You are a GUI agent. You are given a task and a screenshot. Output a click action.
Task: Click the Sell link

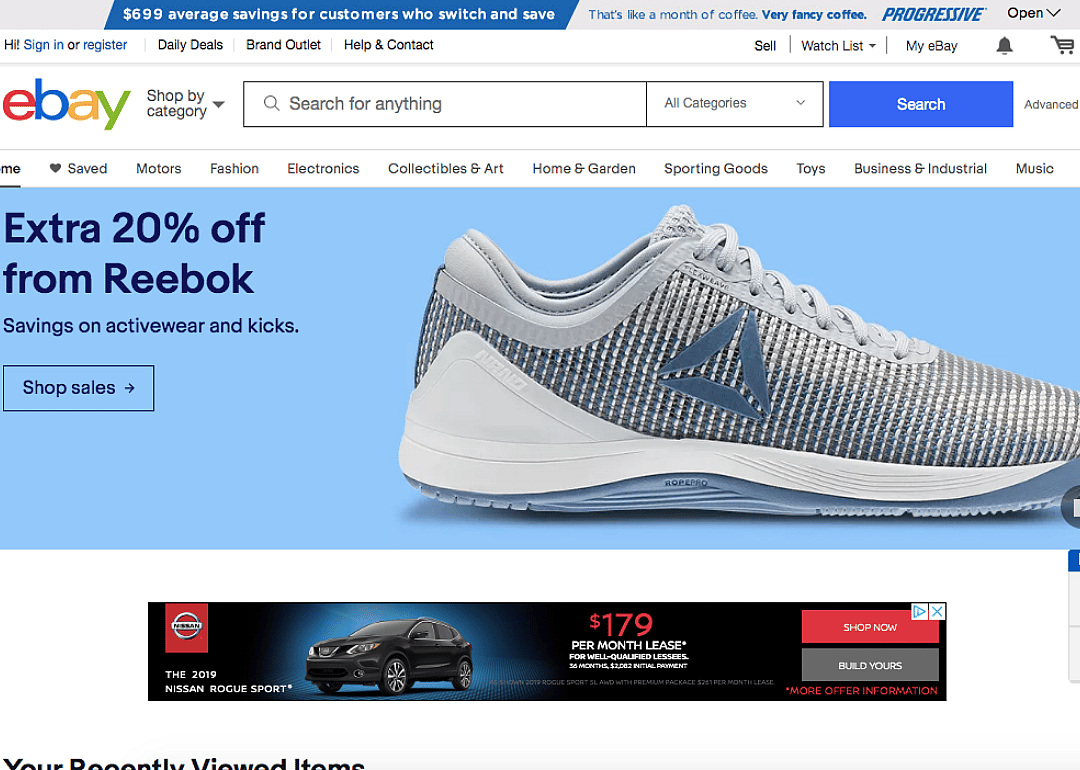pos(765,45)
